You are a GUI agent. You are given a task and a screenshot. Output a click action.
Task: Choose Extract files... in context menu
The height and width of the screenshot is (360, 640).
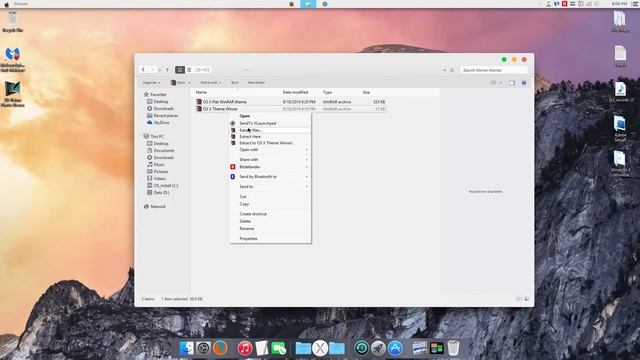pyautogui.click(x=270, y=130)
